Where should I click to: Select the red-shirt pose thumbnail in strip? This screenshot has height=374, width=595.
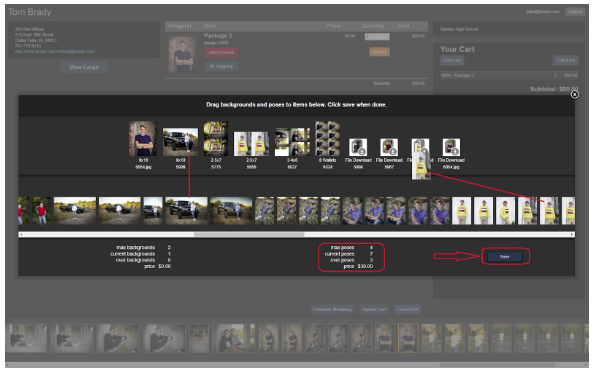coord(41,211)
